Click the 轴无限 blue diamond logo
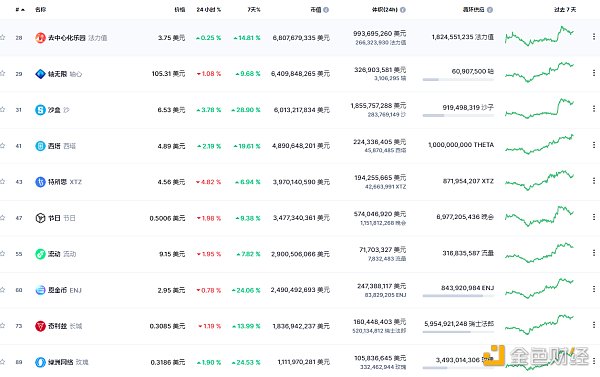 pos(40,74)
